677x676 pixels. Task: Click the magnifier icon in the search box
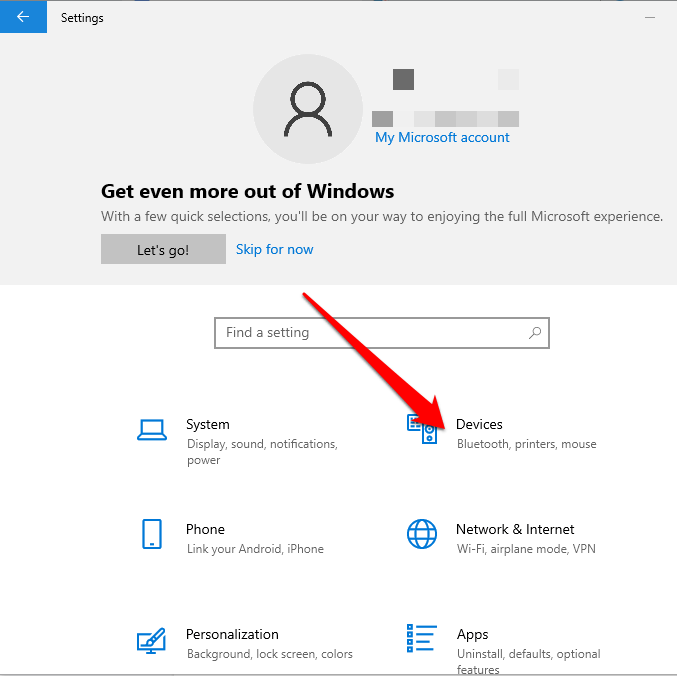[x=535, y=333]
